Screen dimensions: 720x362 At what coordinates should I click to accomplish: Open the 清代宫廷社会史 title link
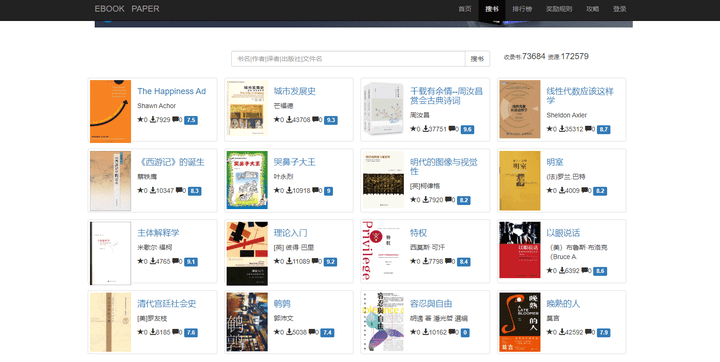[167, 304]
